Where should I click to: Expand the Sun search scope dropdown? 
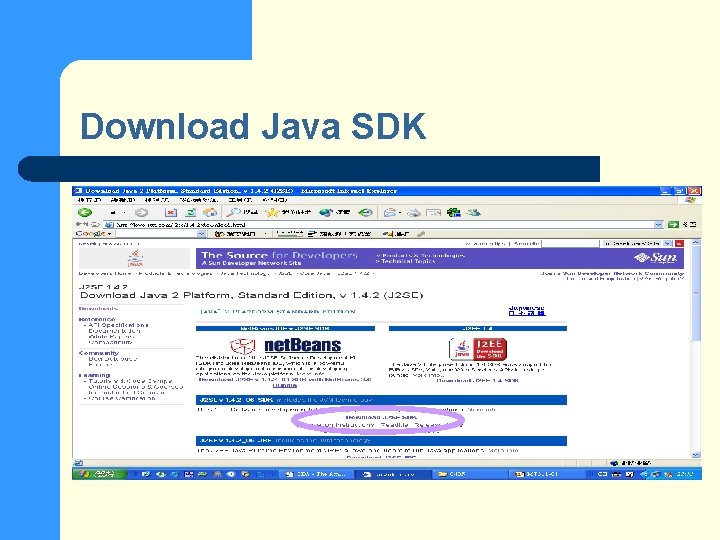click(668, 243)
